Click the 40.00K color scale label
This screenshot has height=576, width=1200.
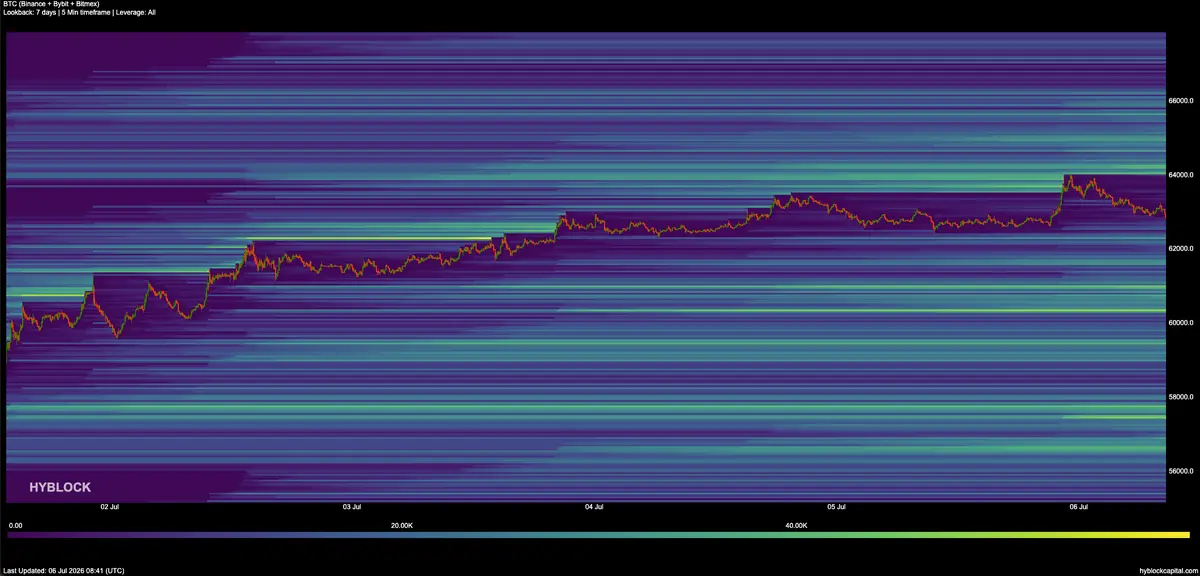796,525
